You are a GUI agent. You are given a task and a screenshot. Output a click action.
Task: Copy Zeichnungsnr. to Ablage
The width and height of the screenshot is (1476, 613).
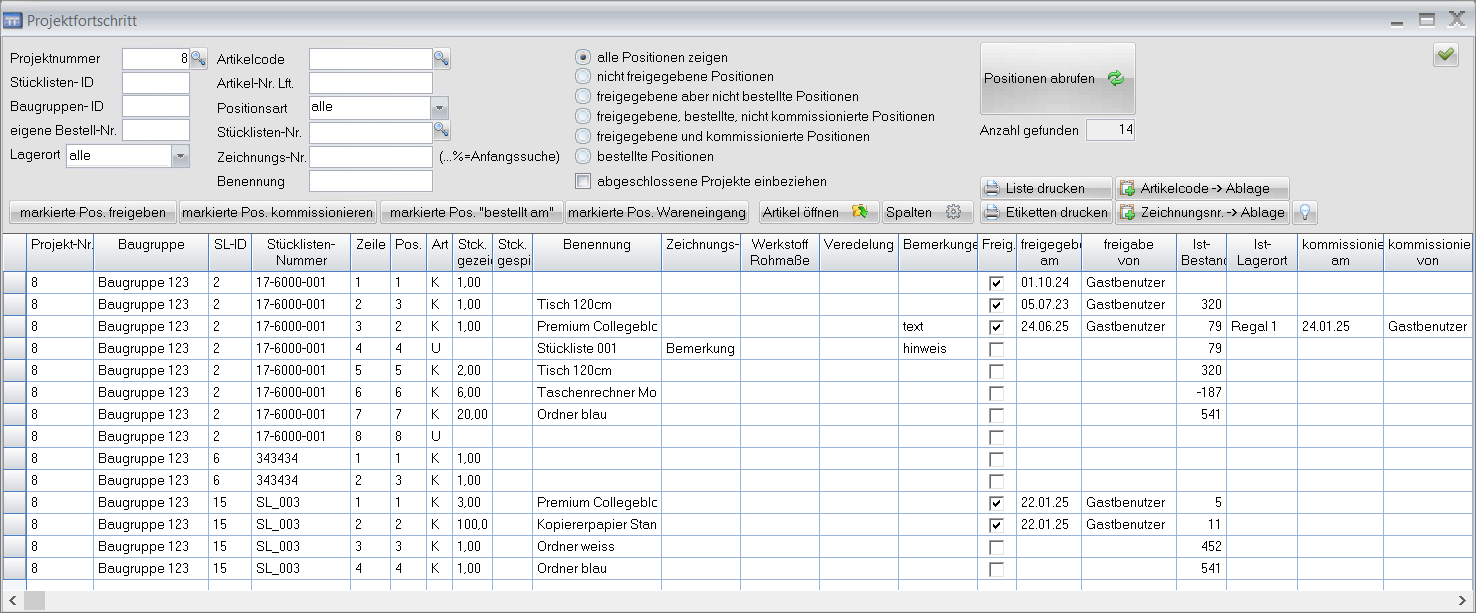[1202, 212]
